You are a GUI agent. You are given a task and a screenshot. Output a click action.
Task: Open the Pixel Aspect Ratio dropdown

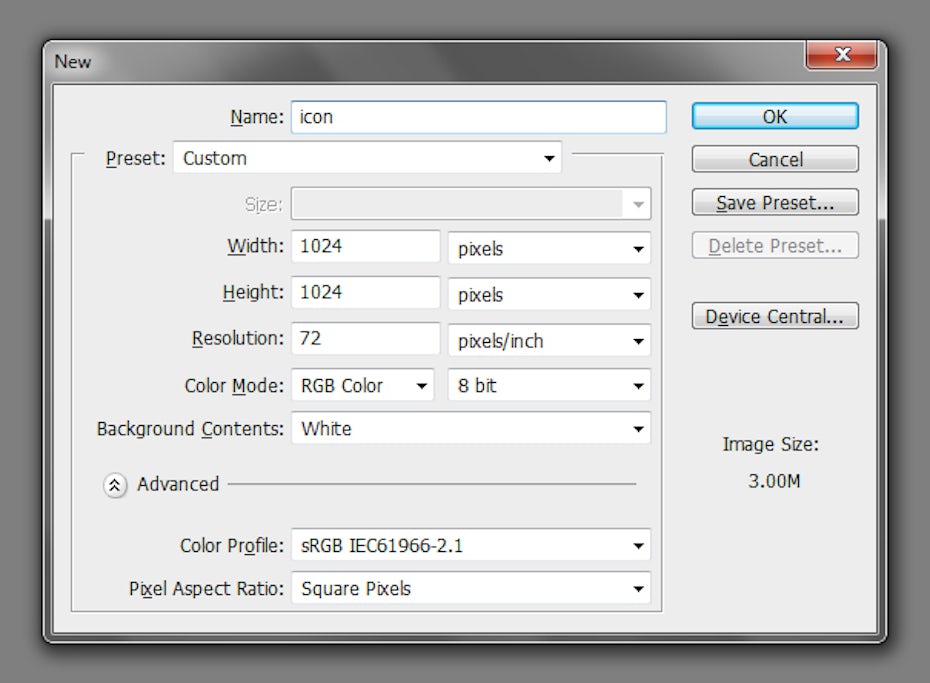[470, 589]
